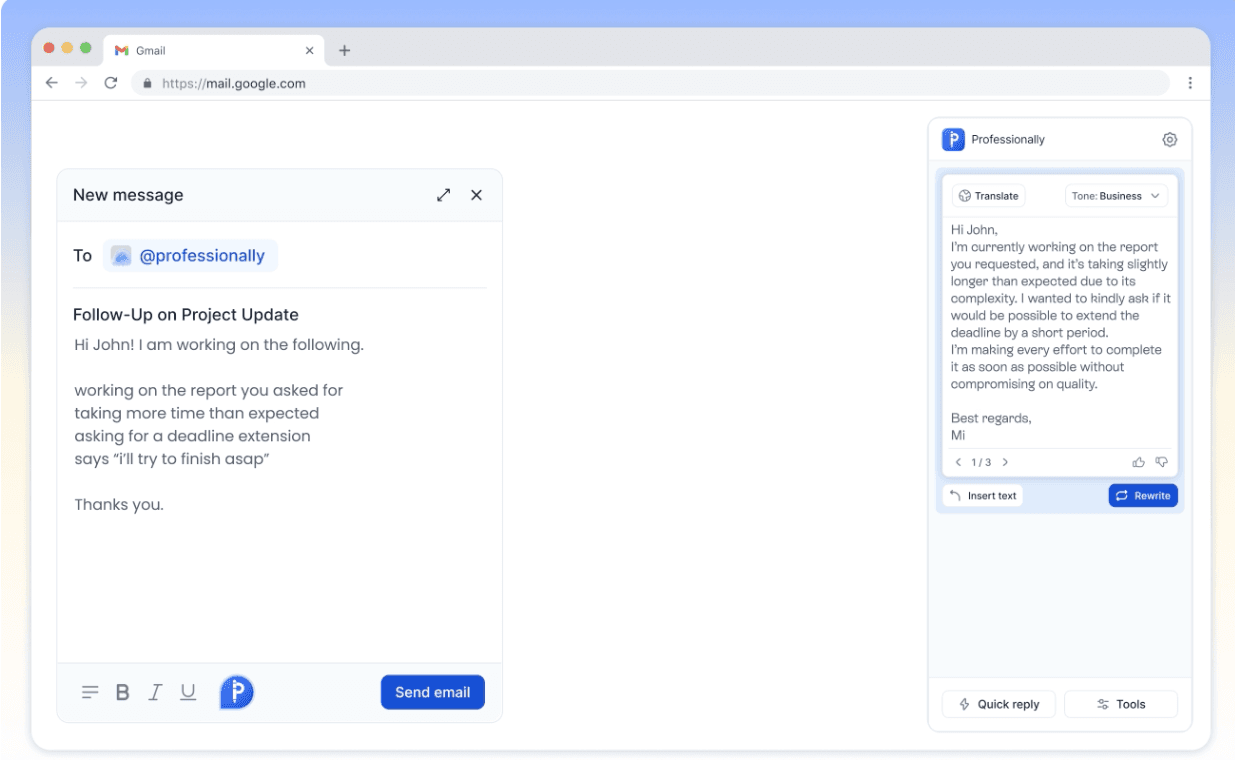This screenshot has height=760, width=1235.
Task: Click the 'taking more time than expected' line
Action: (197, 413)
